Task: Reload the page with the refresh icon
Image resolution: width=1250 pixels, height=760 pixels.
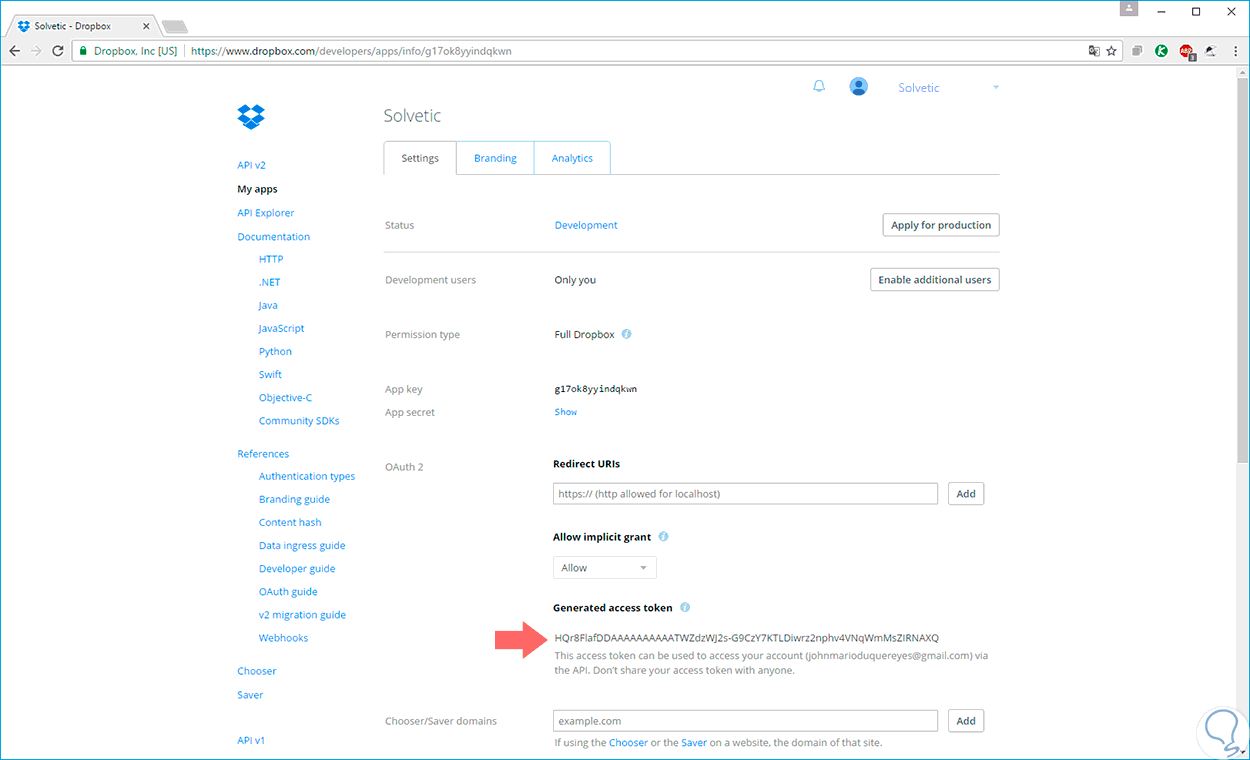Action: pos(58,50)
